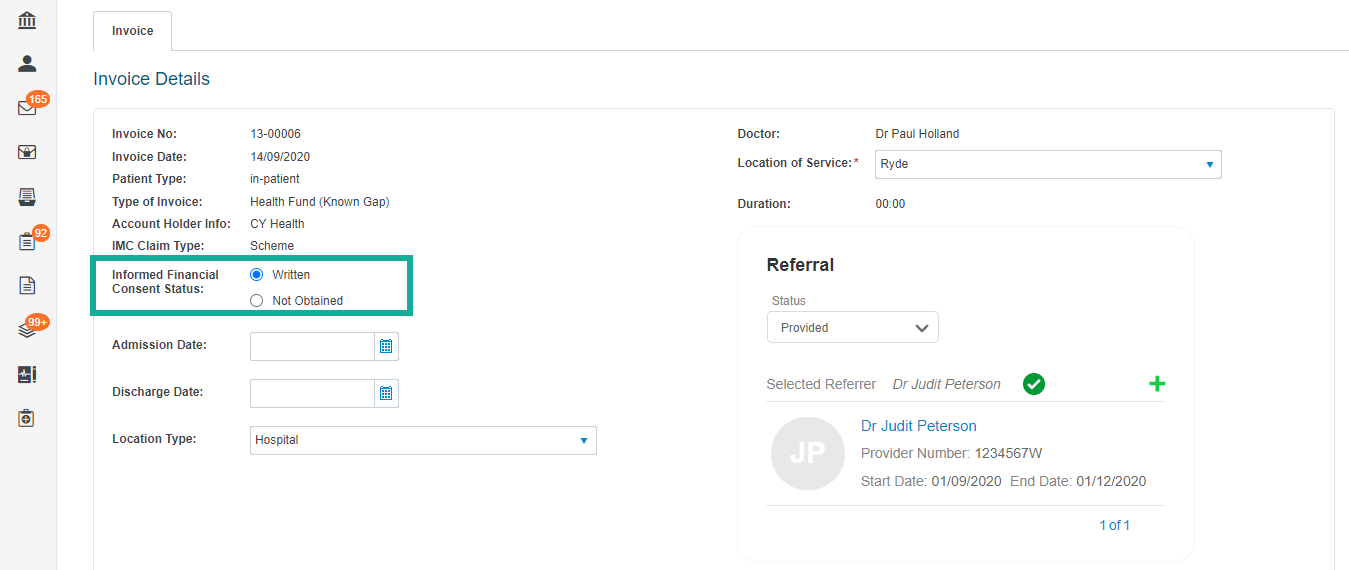The height and width of the screenshot is (570, 1349).
Task: Switch to the Invoice tab
Action: 132,31
